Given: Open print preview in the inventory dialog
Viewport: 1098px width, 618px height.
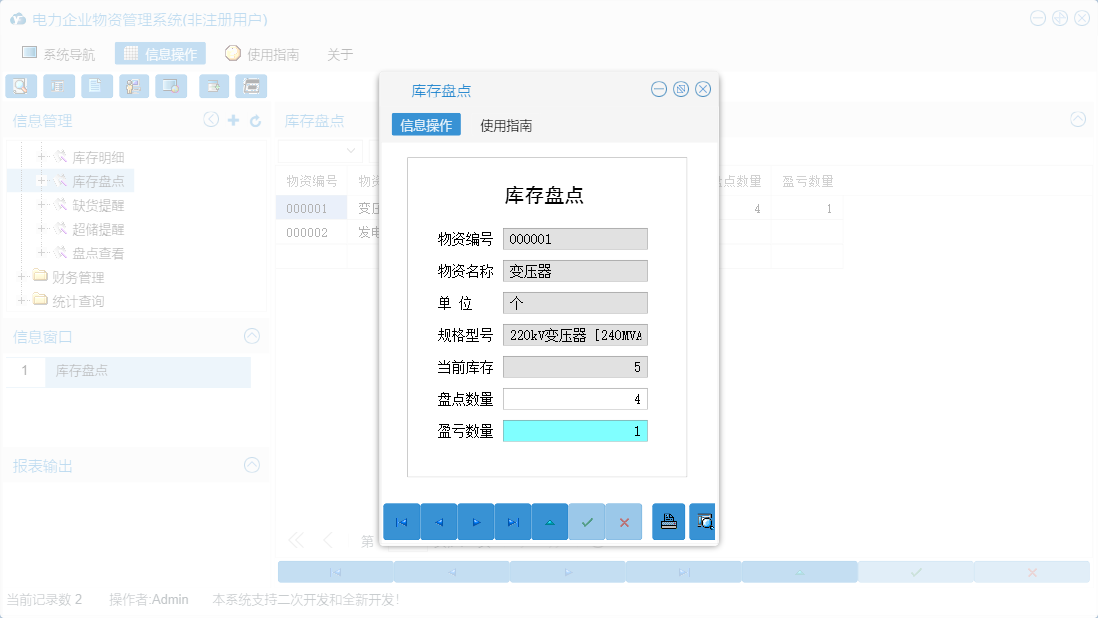Looking at the screenshot, I should pos(703,521).
